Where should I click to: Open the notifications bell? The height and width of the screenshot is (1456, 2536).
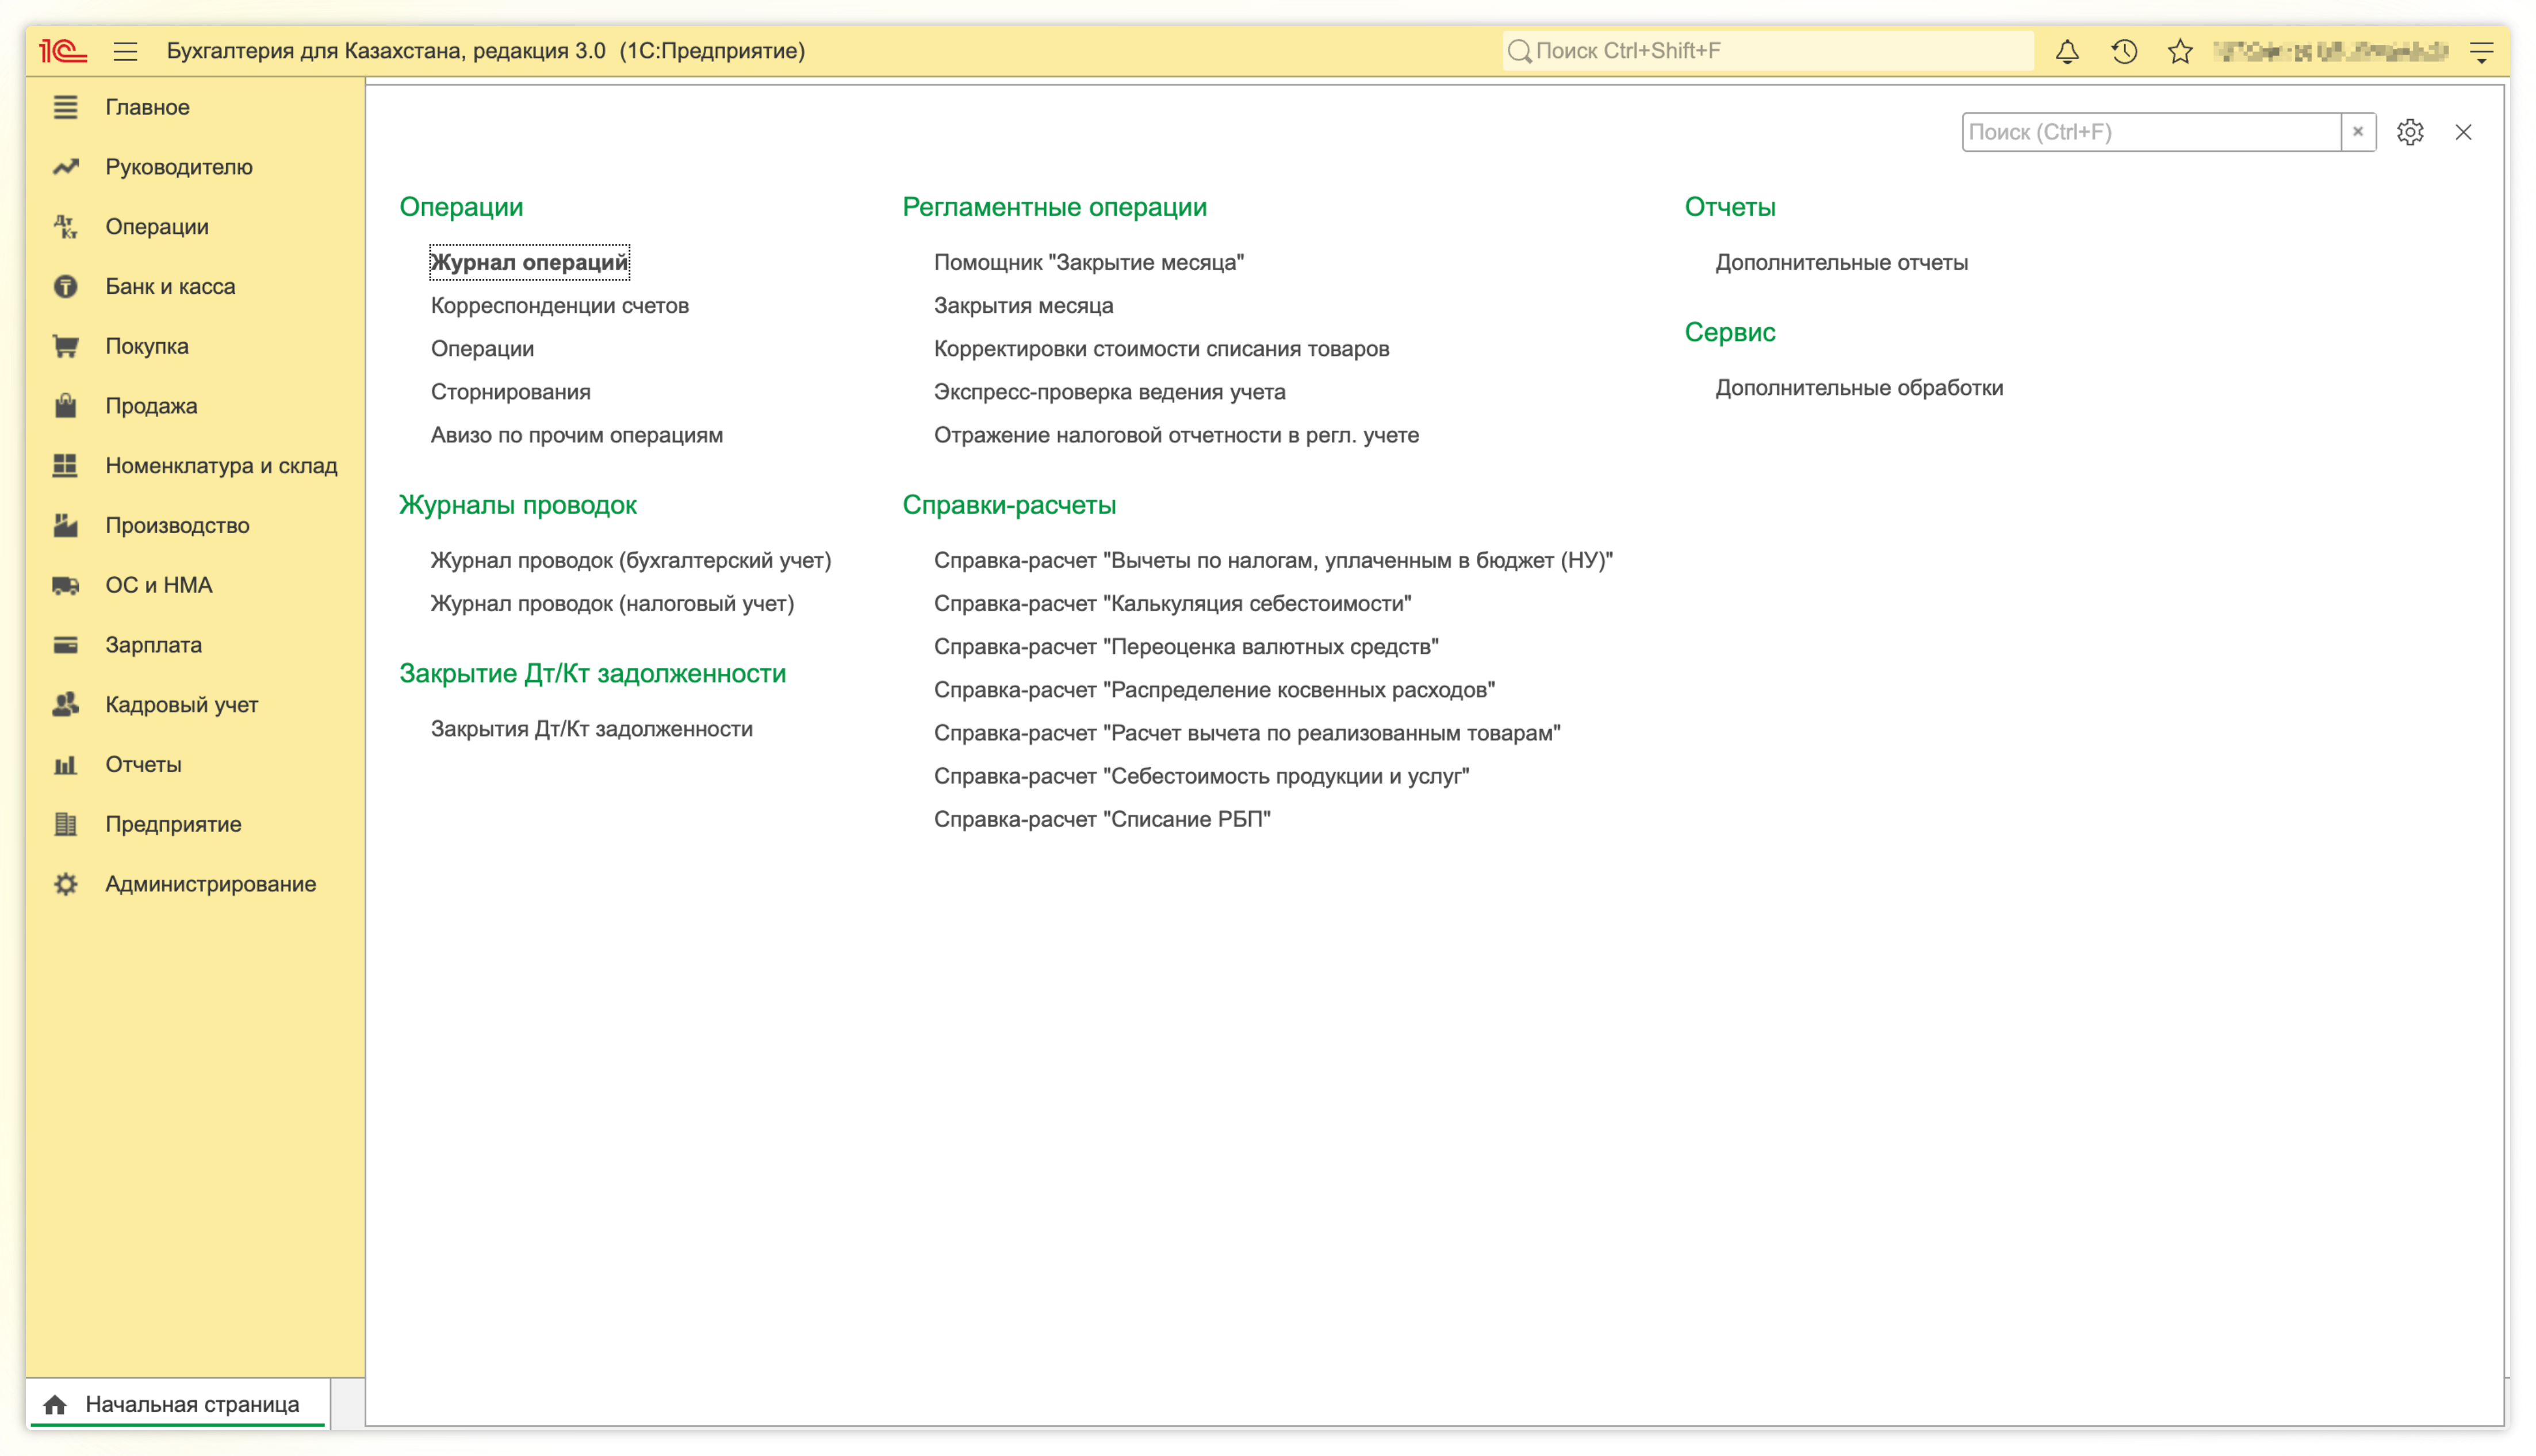click(x=2067, y=51)
